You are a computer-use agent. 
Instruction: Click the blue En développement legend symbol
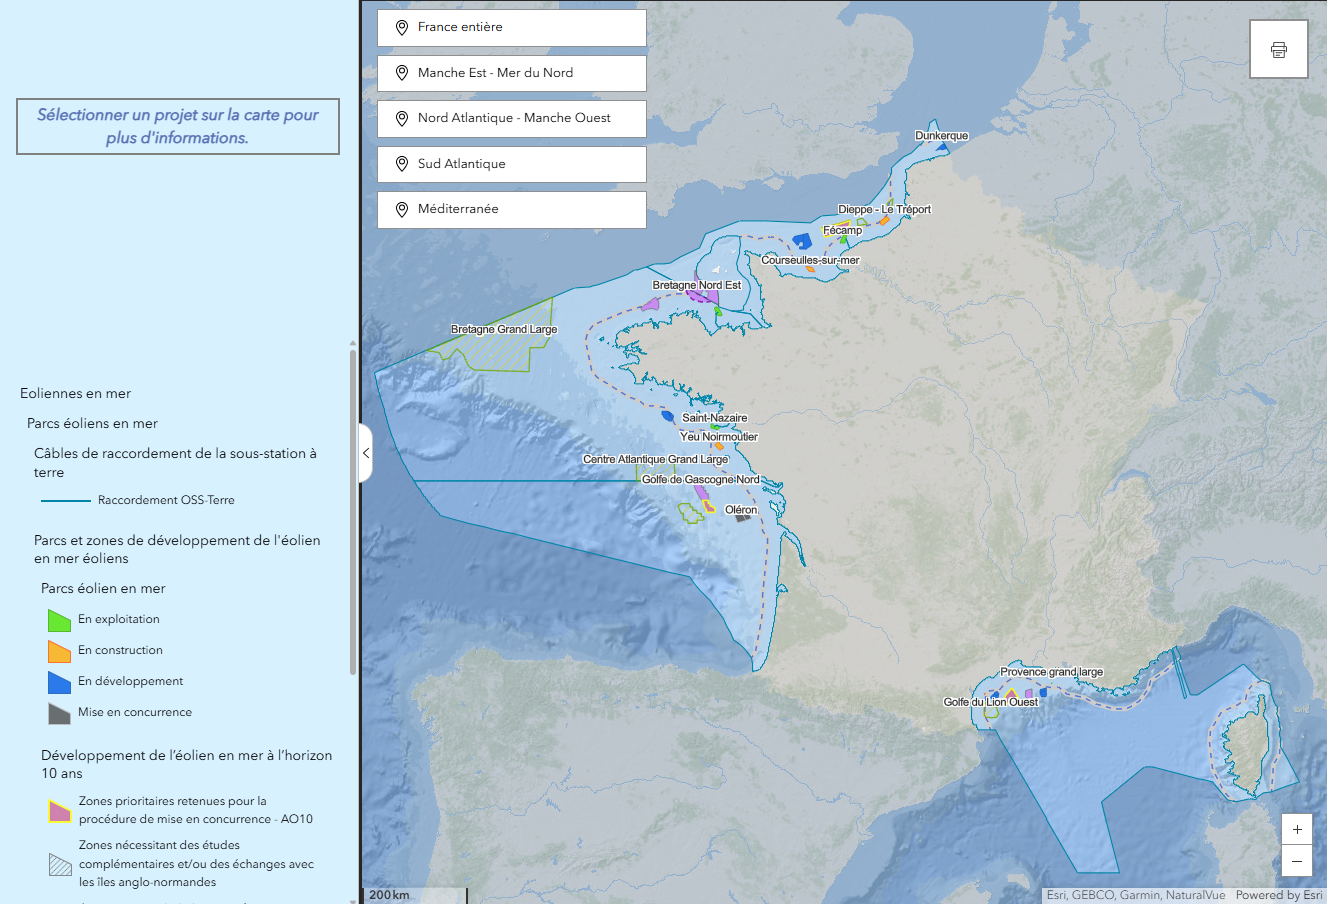59,682
